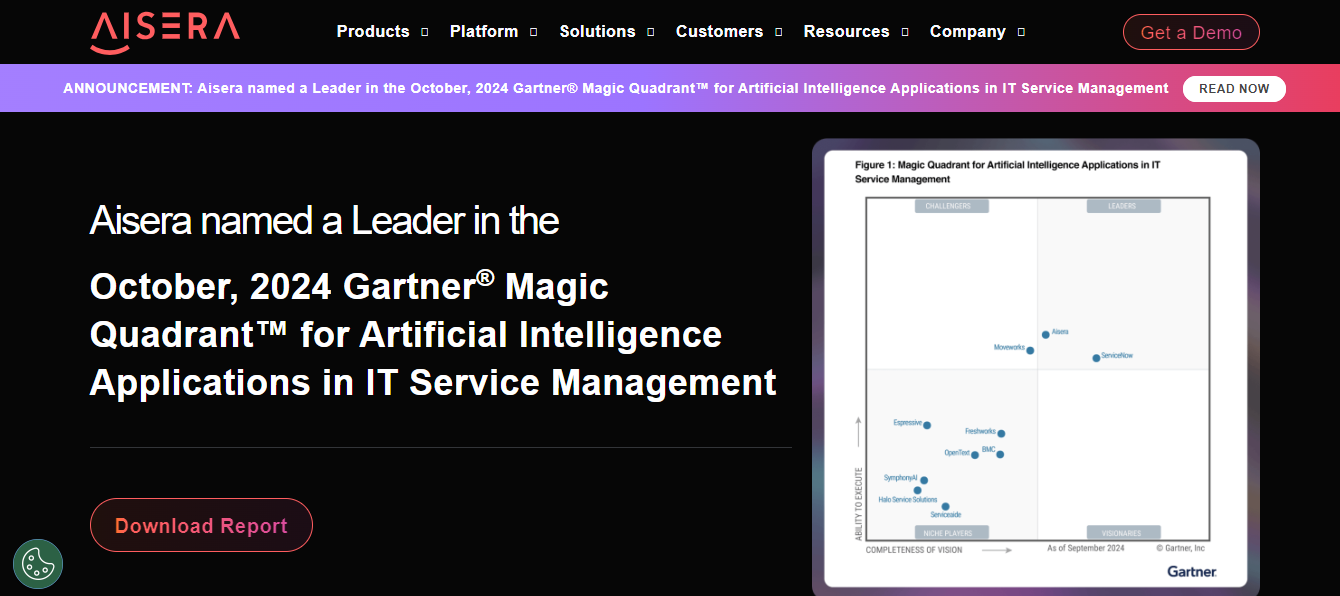Viewport: 1340px width, 596px height.
Task: Expand the dropdown indicator beside Customers
Action: [779, 32]
